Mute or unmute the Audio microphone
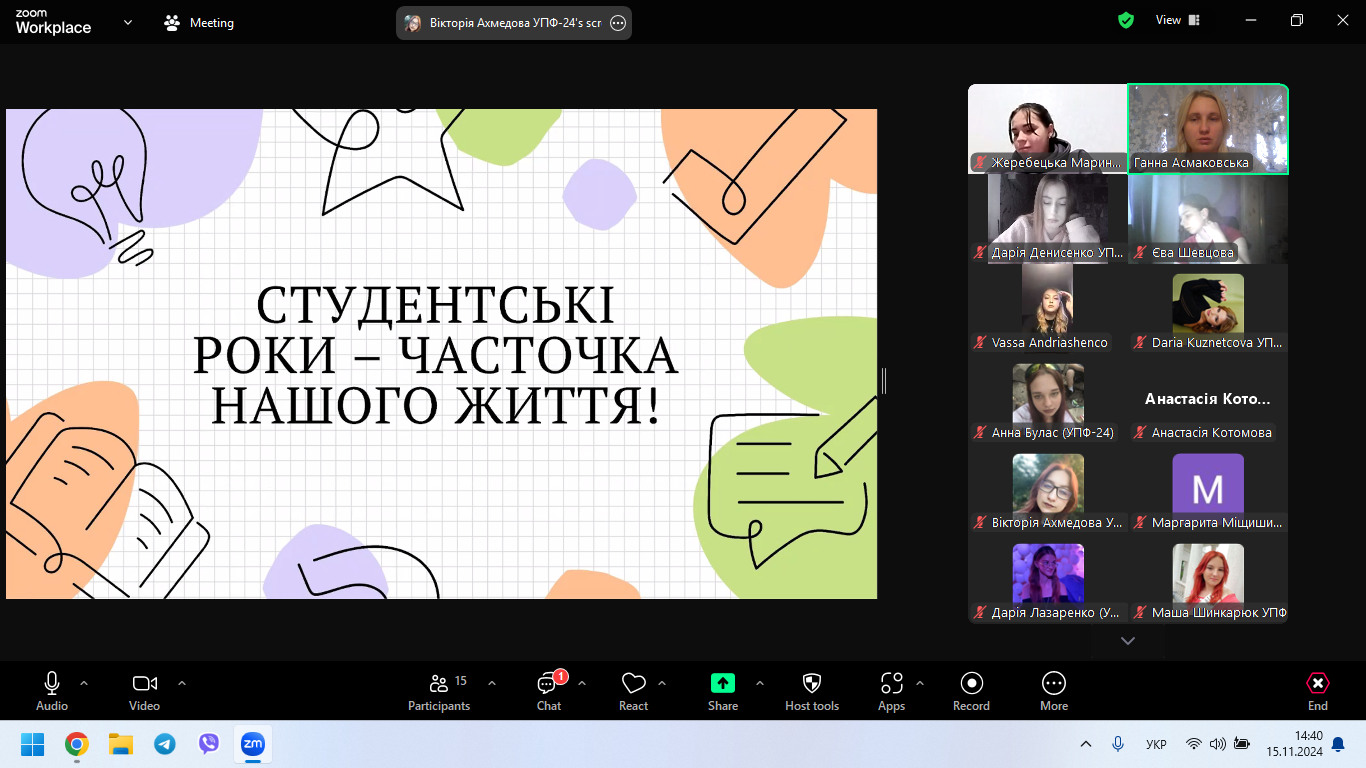The width and height of the screenshot is (1366, 768). click(x=52, y=691)
